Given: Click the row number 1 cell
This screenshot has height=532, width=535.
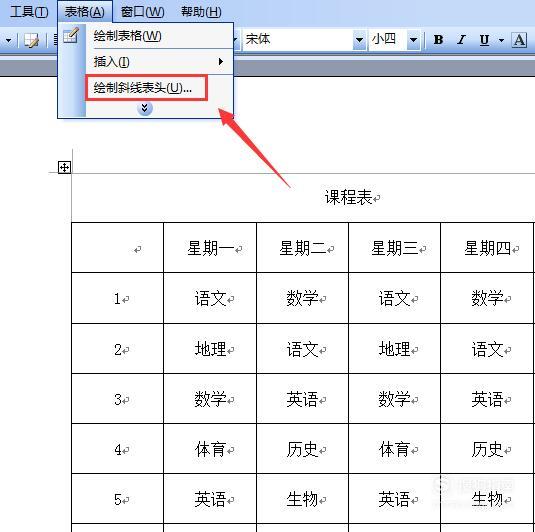Looking at the screenshot, I should [x=117, y=298].
